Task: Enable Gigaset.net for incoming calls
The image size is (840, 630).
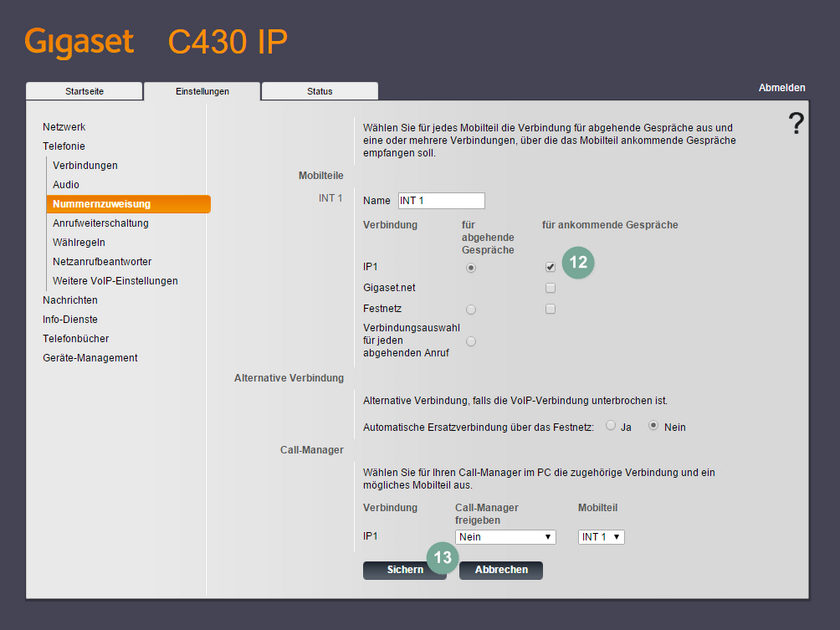Action: pyautogui.click(x=550, y=288)
